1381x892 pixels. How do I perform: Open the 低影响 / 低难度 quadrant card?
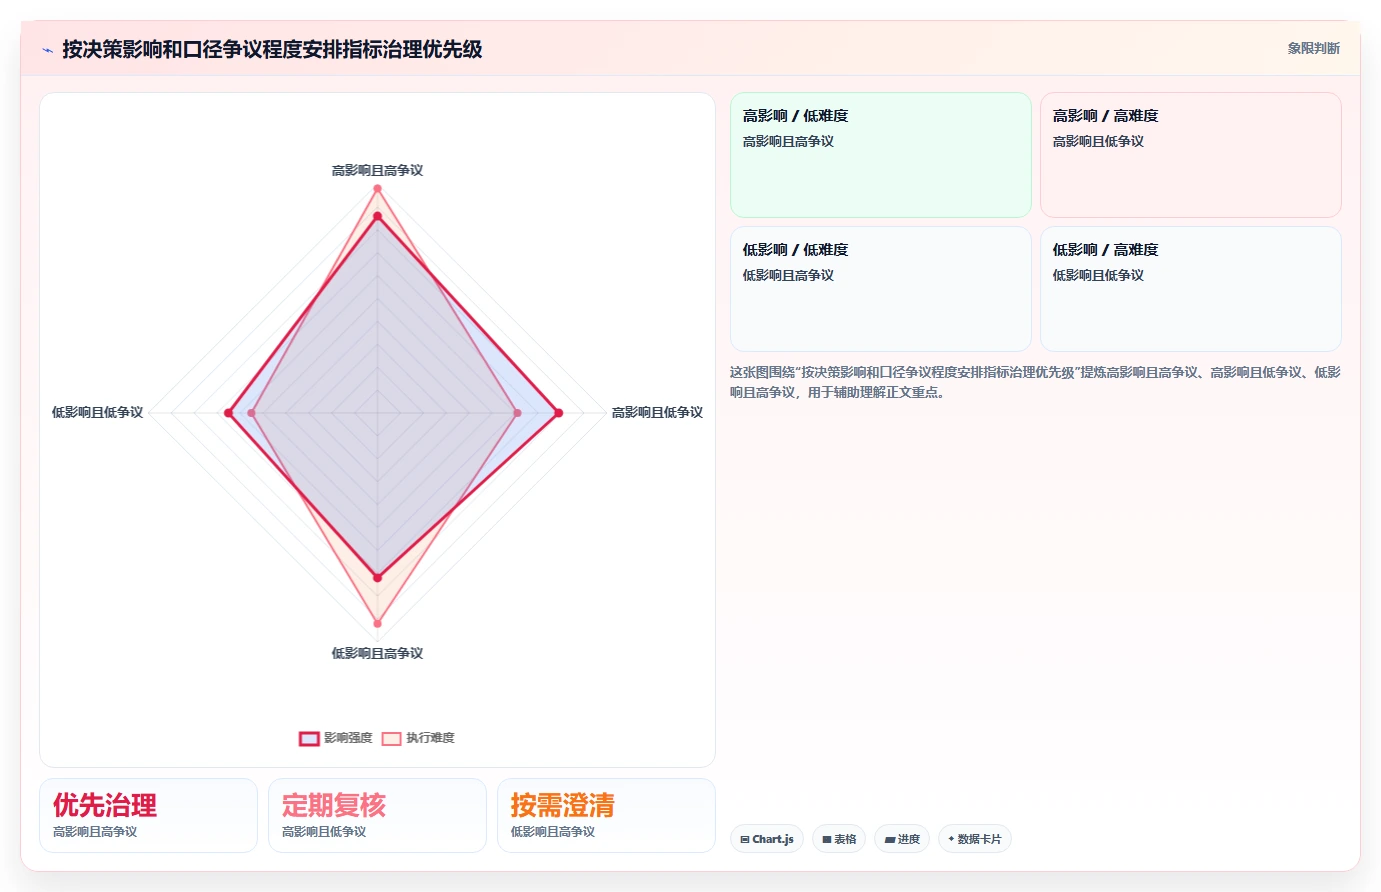tap(881, 289)
